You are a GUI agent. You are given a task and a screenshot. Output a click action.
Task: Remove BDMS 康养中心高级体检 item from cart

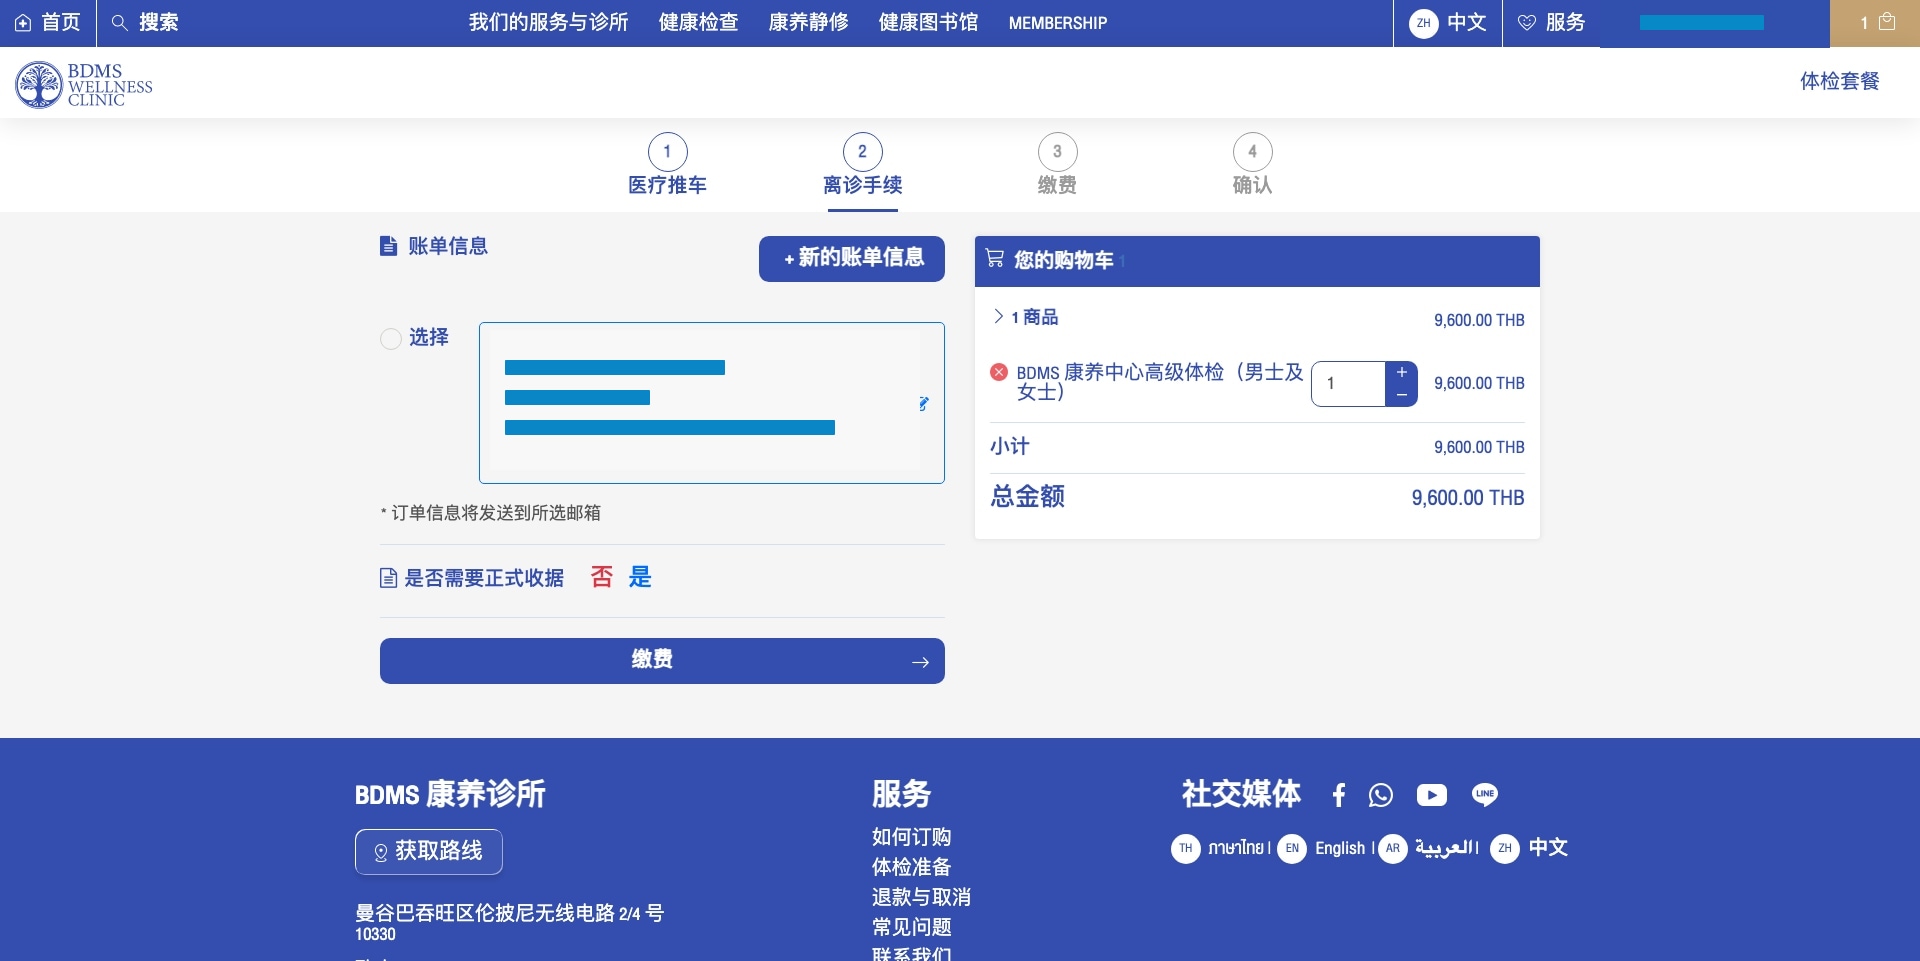[x=998, y=372]
